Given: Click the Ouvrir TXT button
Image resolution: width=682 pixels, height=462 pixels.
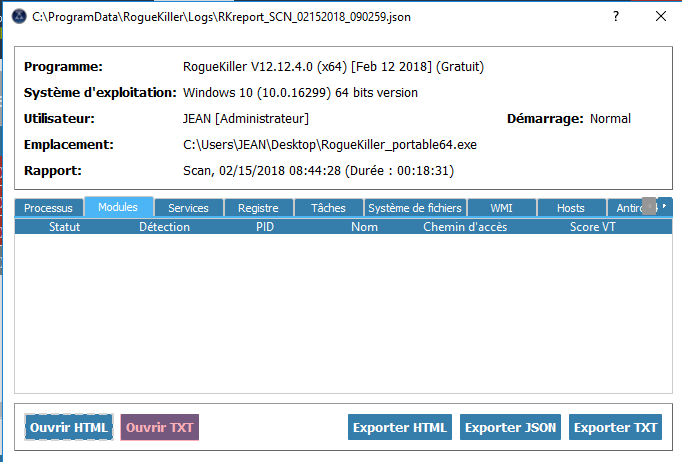Looking at the screenshot, I should click(160, 427).
